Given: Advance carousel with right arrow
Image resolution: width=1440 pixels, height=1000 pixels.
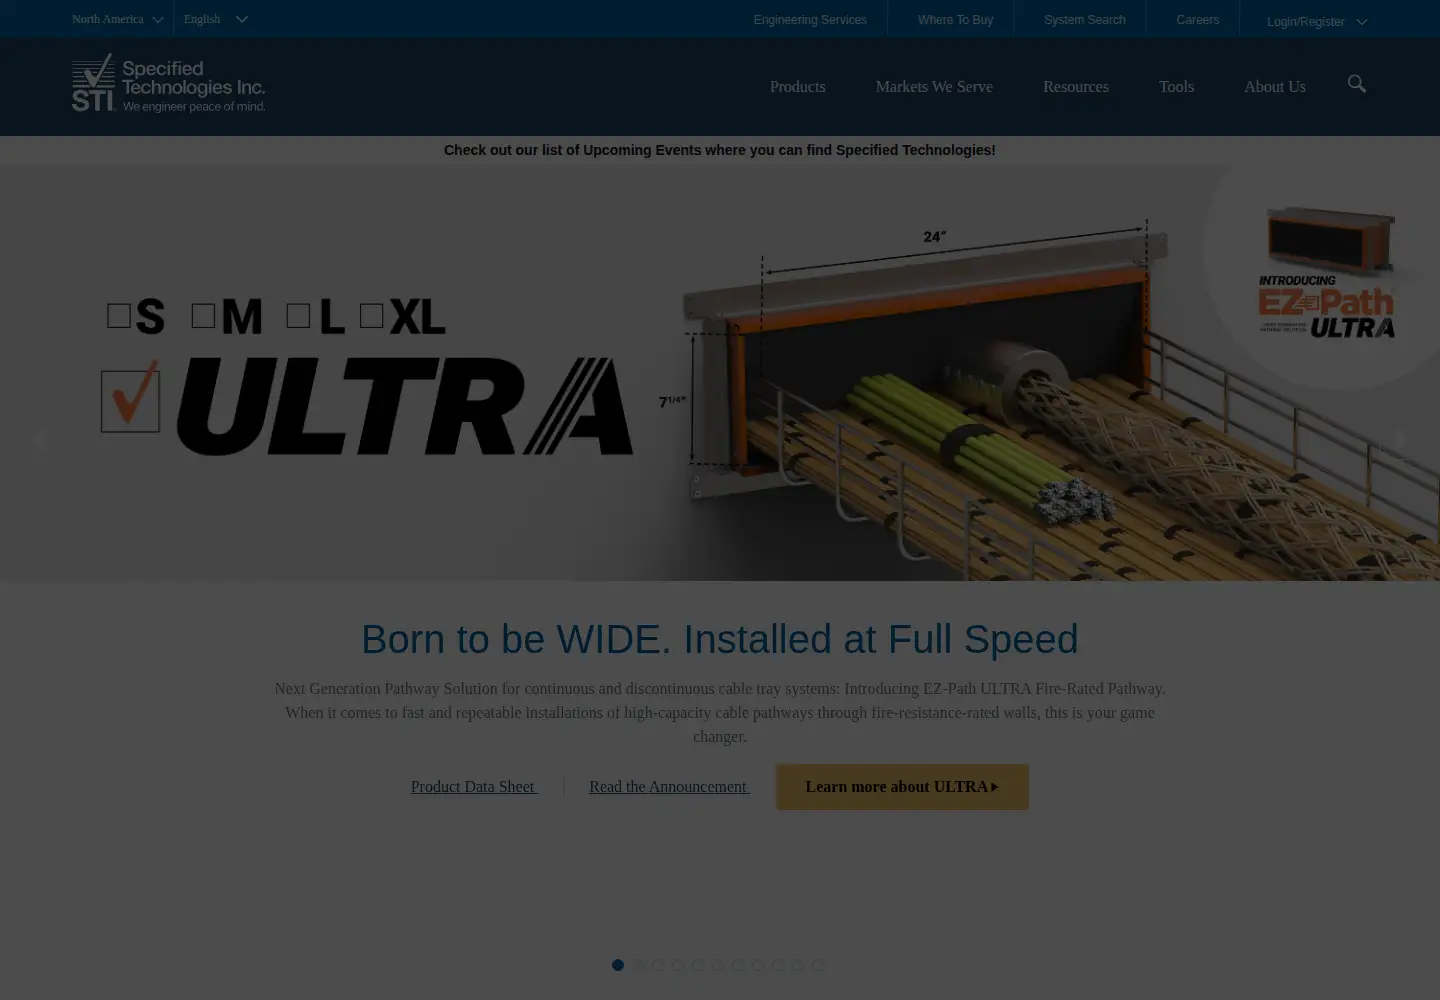Looking at the screenshot, I should coord(1401,440).
